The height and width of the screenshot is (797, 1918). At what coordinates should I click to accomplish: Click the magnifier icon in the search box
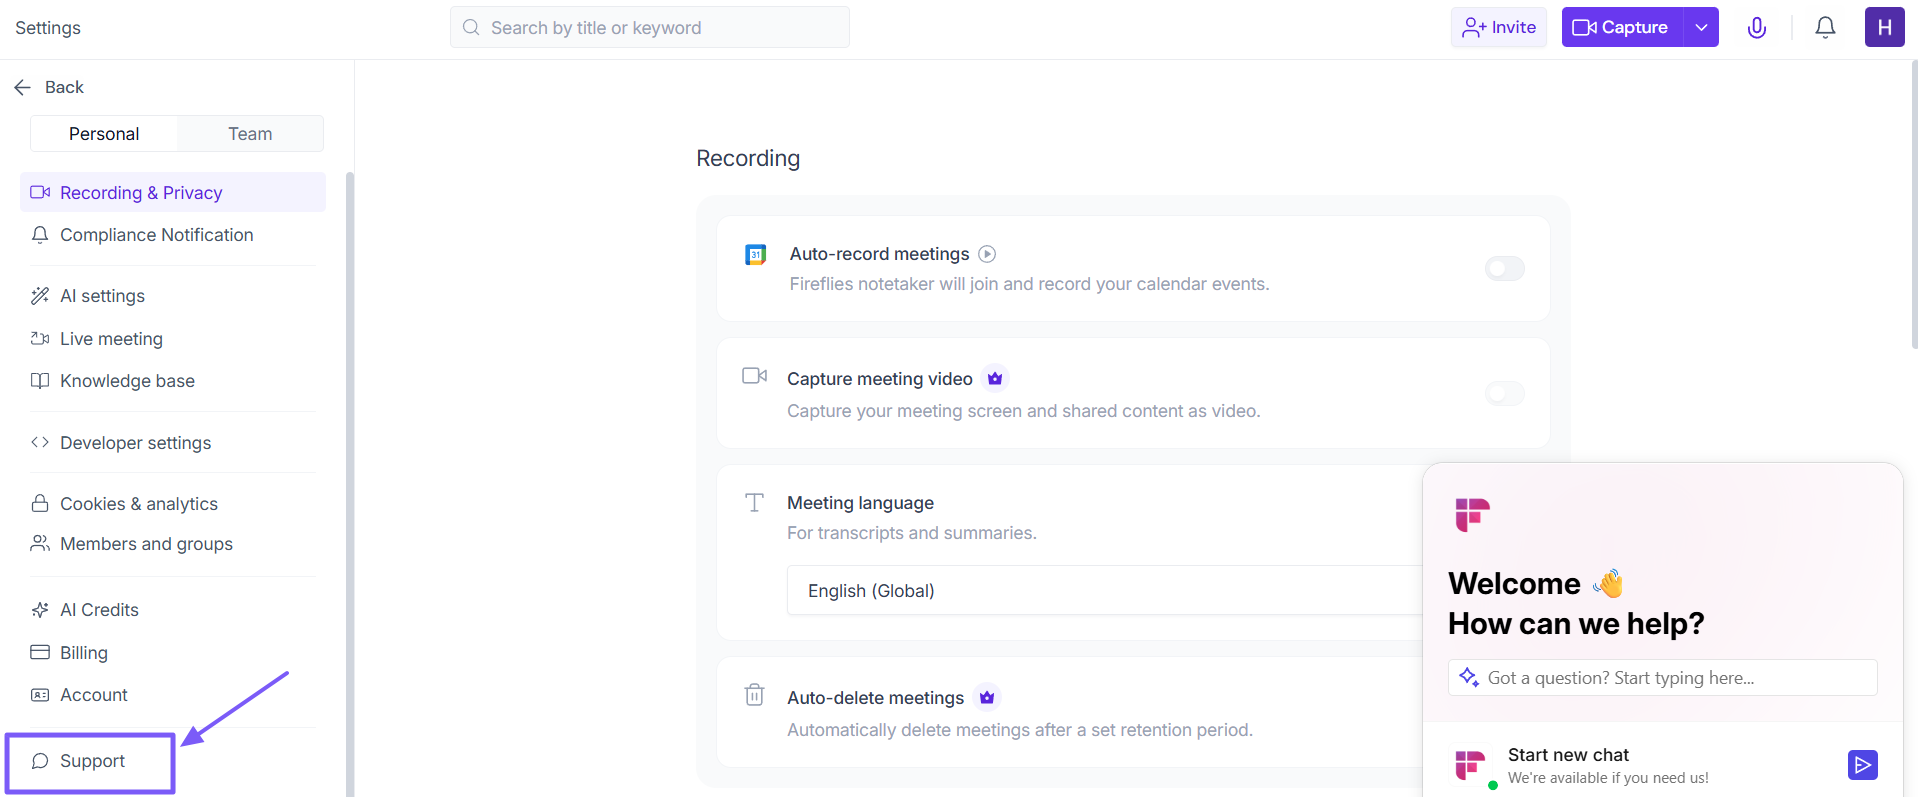(471, 28)
